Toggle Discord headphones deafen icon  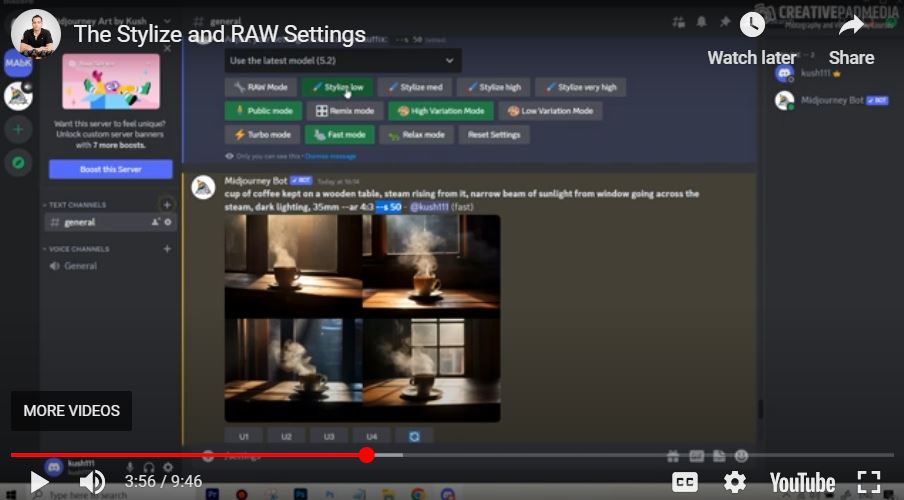(x=149, y=467)
